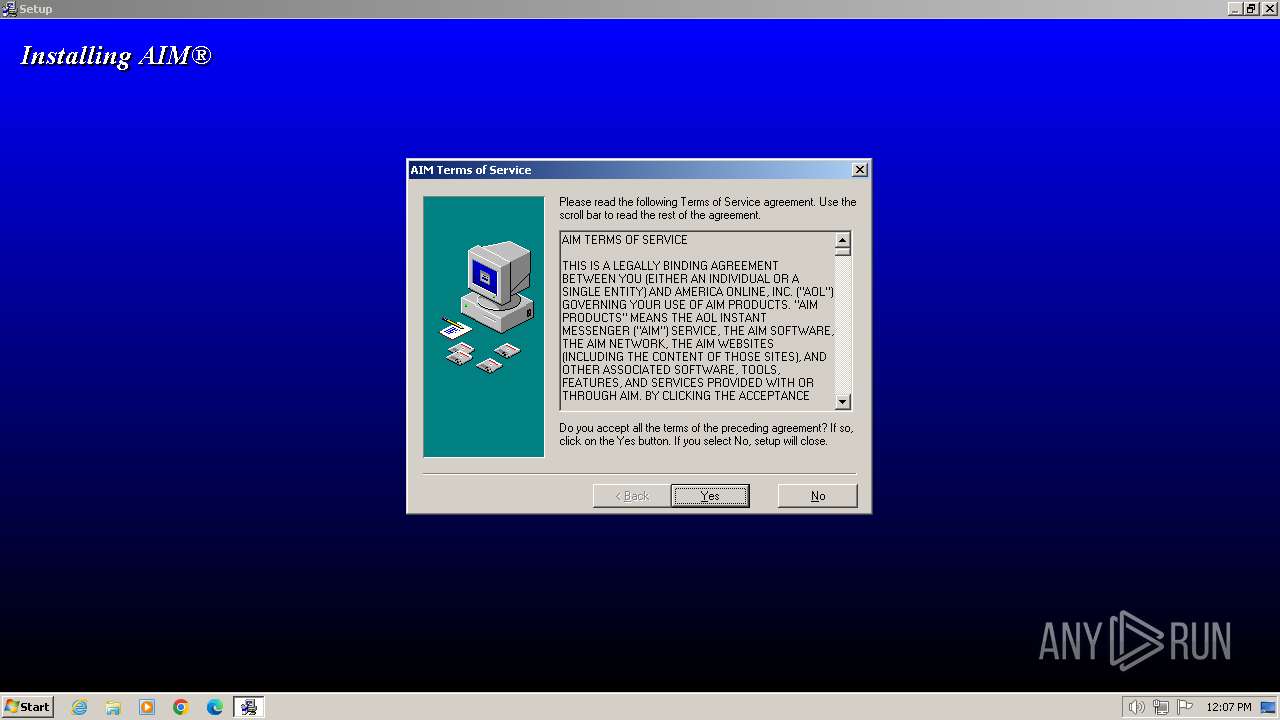The width and height of the screenshot is (1280, 720).
Task: Click the scrollbar thumb in agreement text
Action: coord(842,252)
